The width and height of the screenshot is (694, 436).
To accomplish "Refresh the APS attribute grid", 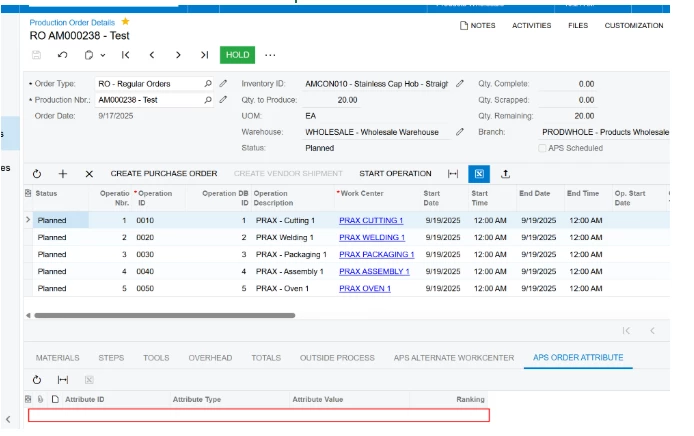I will [37, 380].
